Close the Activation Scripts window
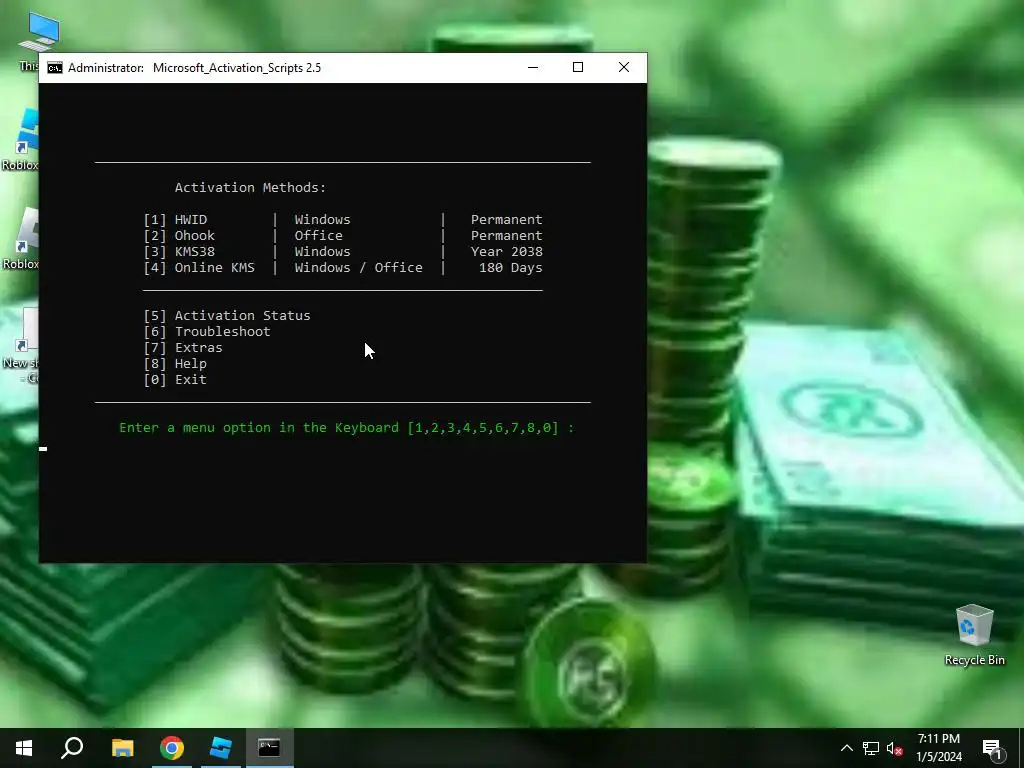This screenshot has height=768, width=1024. point(624,67)
